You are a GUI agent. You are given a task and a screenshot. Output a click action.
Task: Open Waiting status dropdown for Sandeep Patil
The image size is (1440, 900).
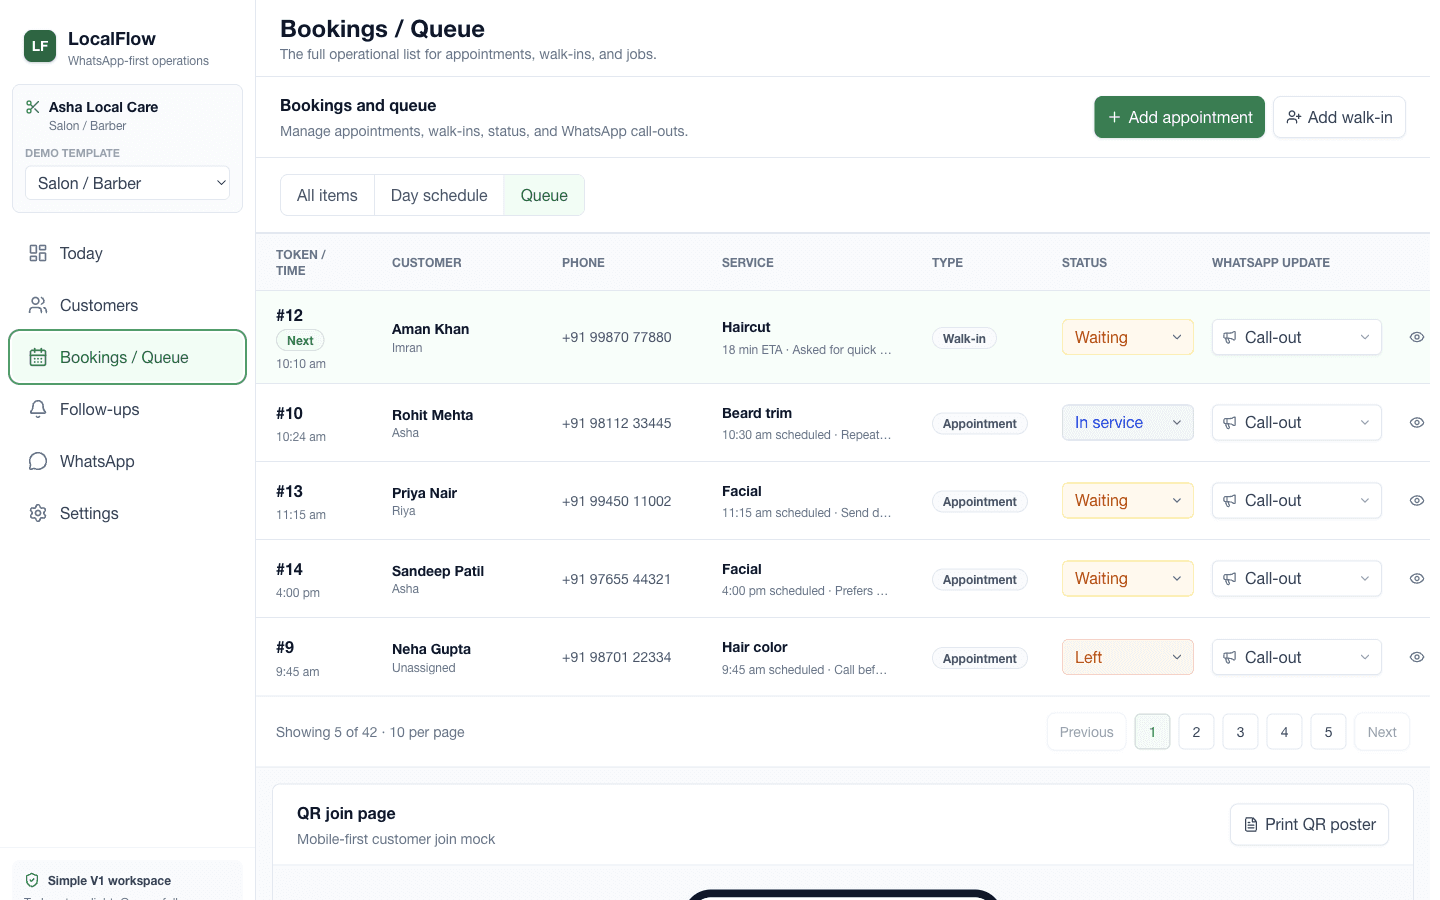pyautogui.click(x=1127, y=578)
